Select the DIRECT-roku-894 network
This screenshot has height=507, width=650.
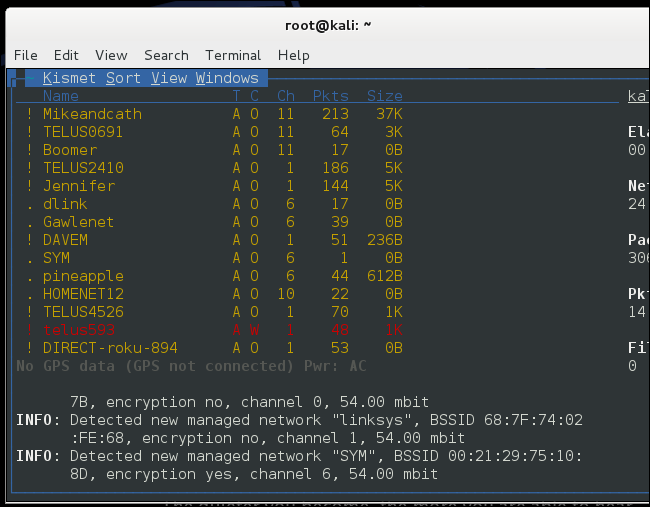tap(110, 348)
